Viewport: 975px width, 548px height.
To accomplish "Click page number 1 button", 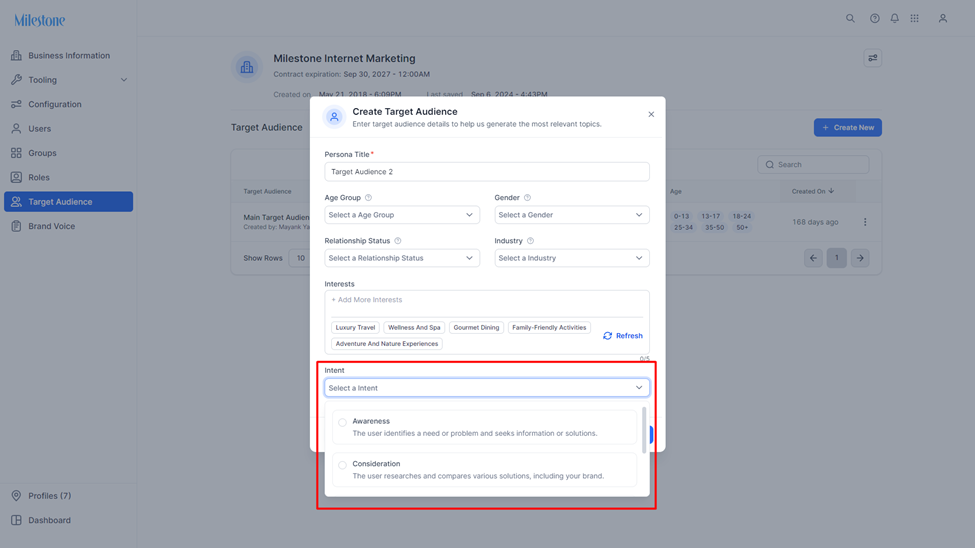I will click(836, 258).
